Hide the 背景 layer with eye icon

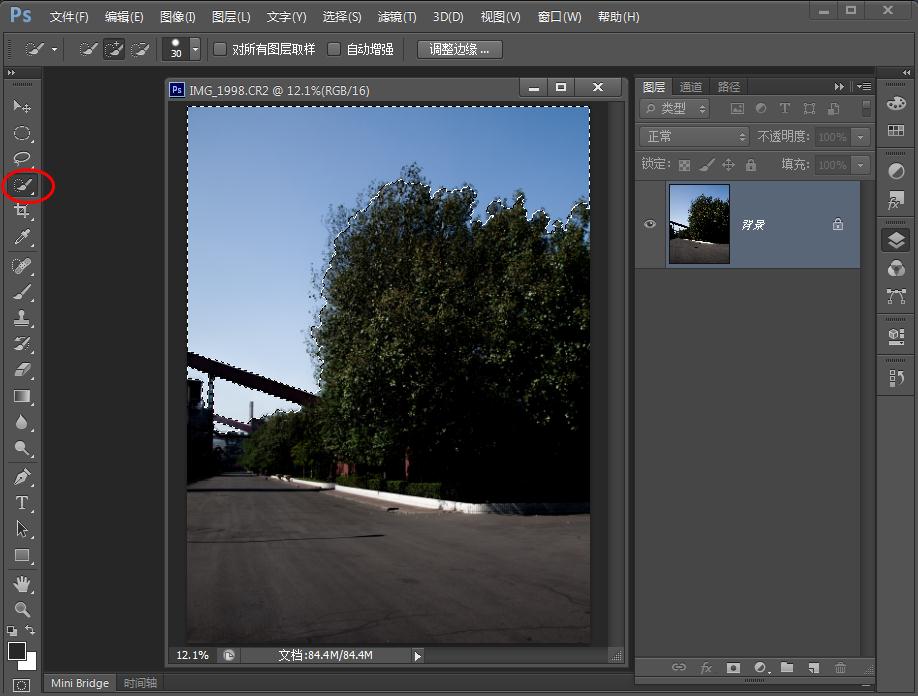pos(650,224)
